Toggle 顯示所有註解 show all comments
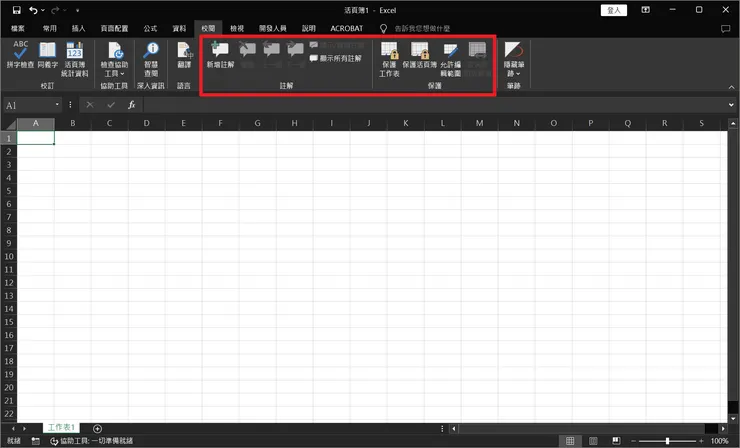The width and height of the screenshot is (740, 448). tap(336, 59)
